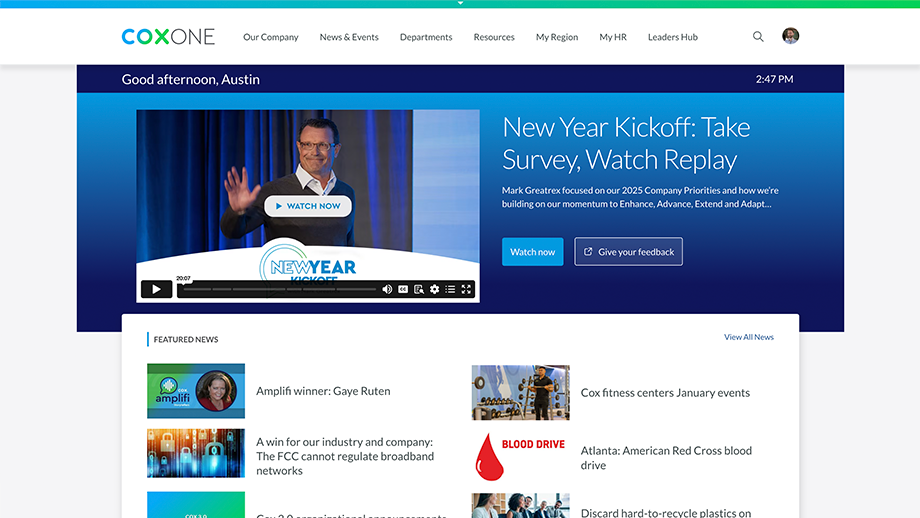The width and height of the screenshot is (920, 518).
Task: Click the Watch Now overlay on video
Action: 308,206
